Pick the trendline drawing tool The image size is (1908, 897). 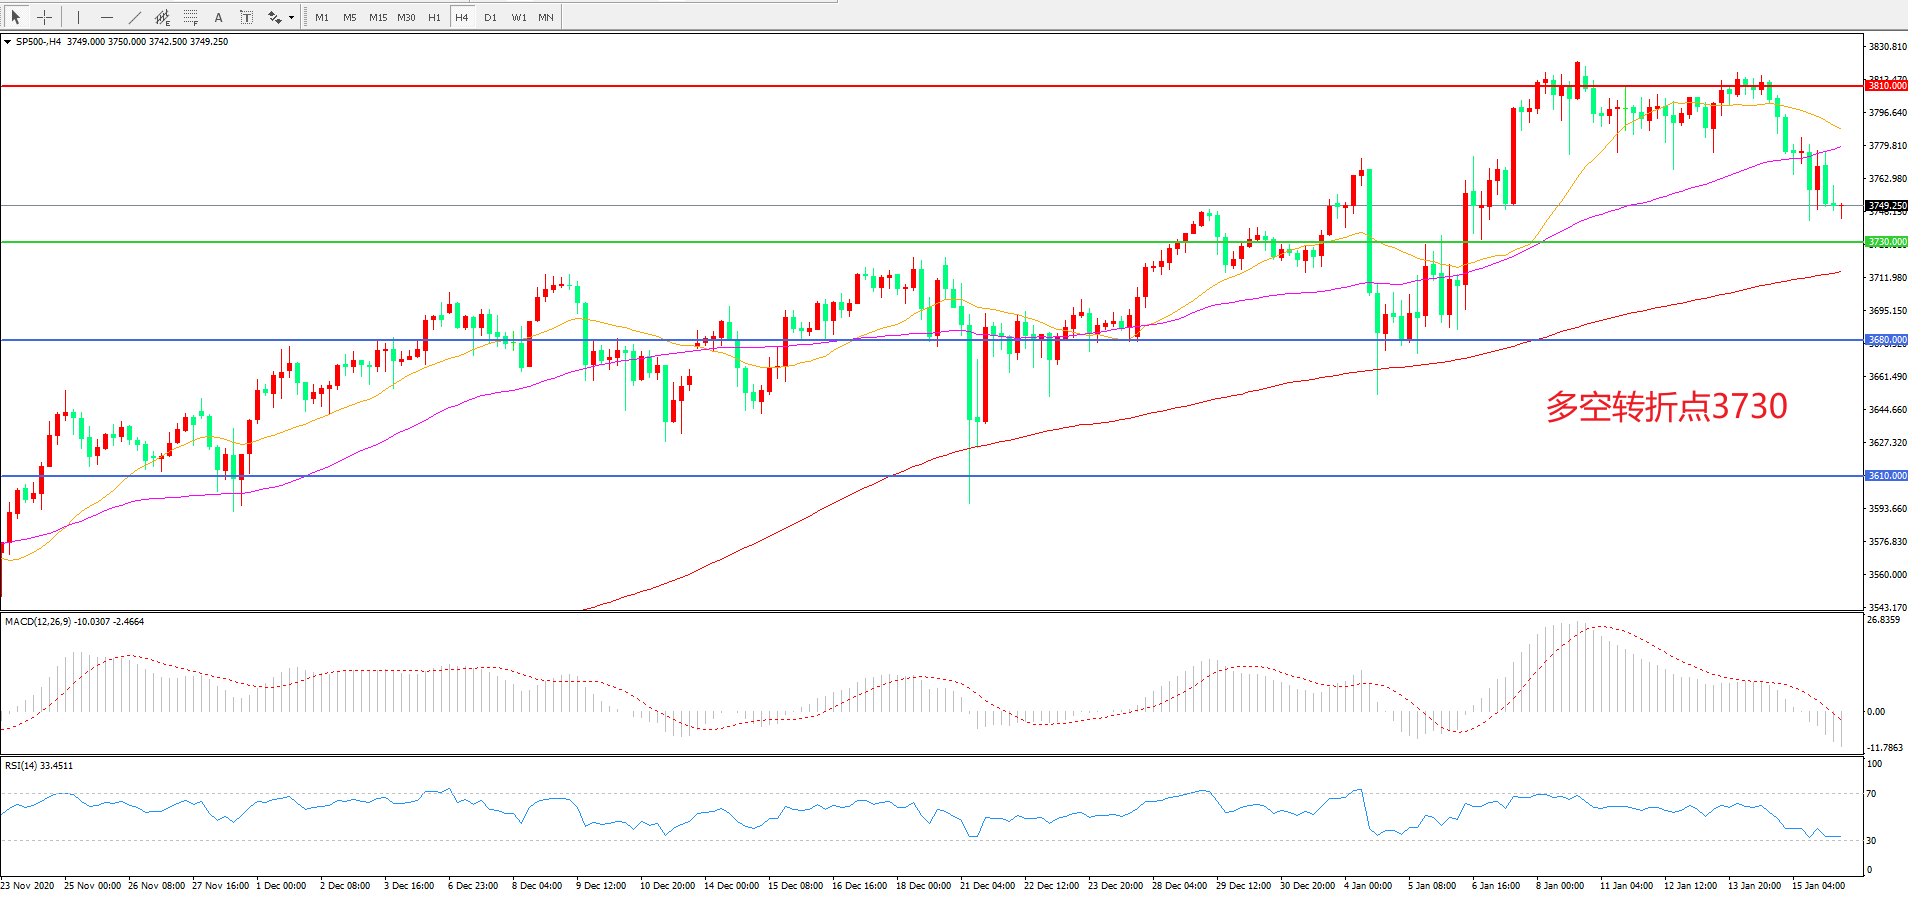135,17
